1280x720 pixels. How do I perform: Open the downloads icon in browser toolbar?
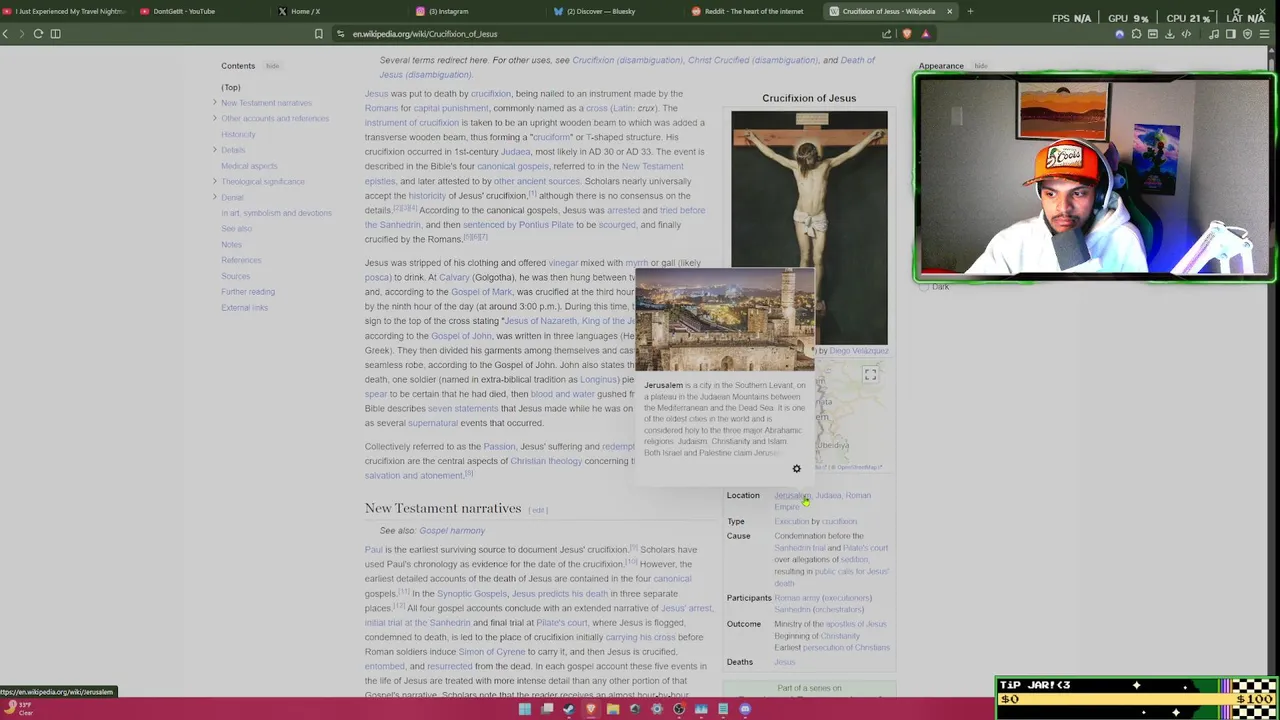point(1169,34)
